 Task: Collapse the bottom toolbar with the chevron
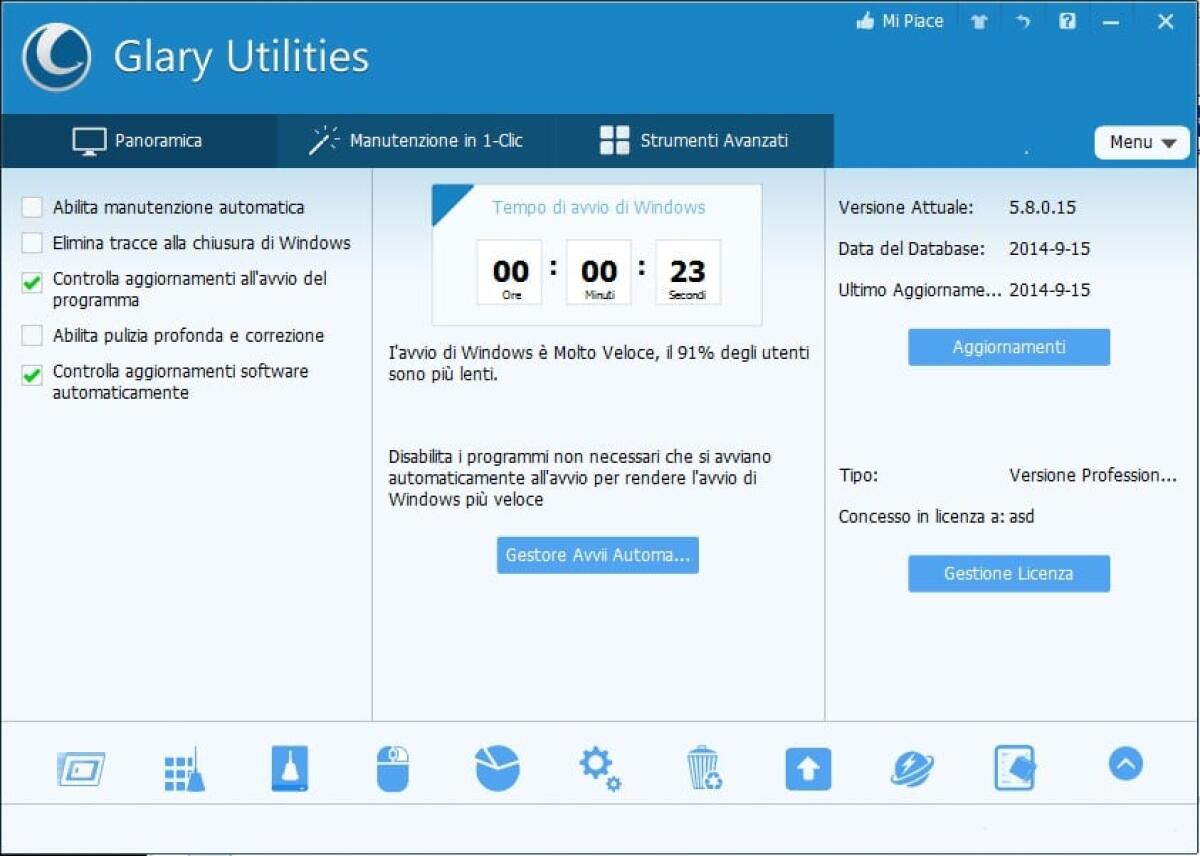point(1125,763)
